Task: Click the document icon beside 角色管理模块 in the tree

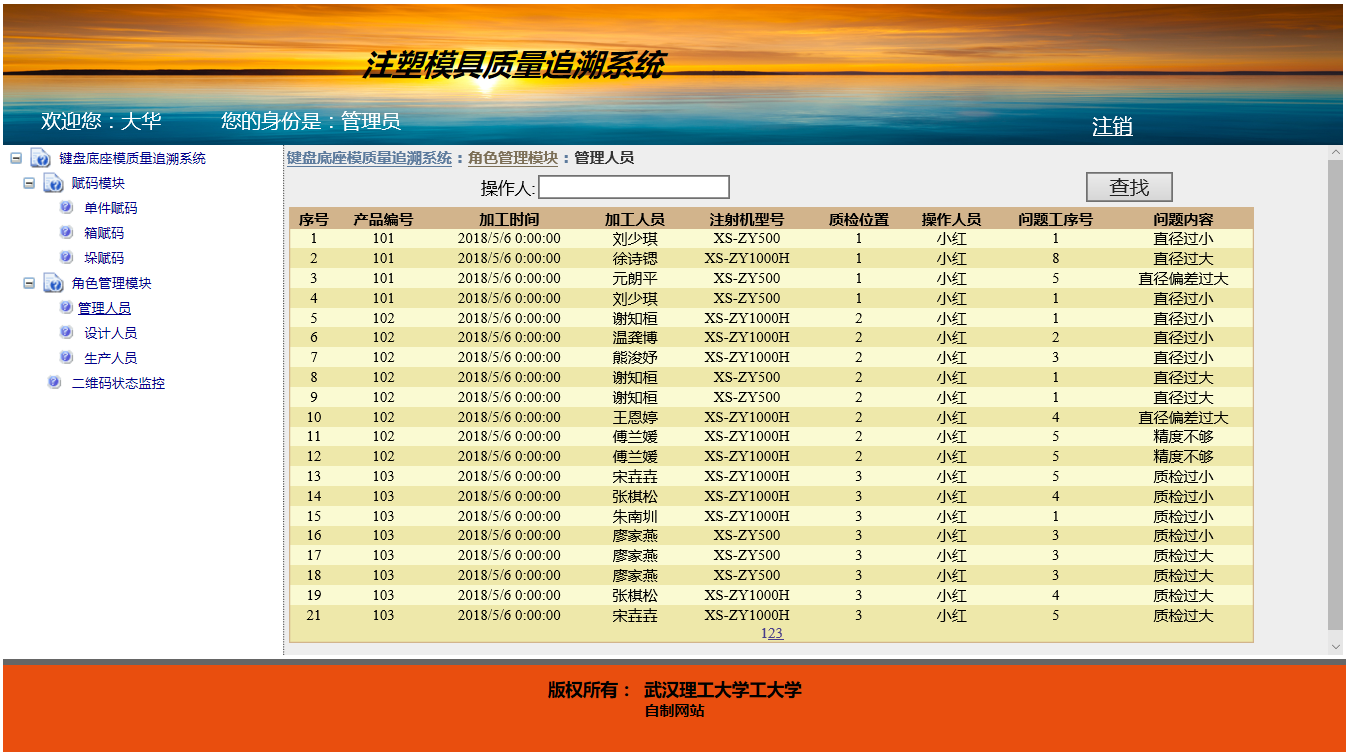Action: [x=54, y=283]
